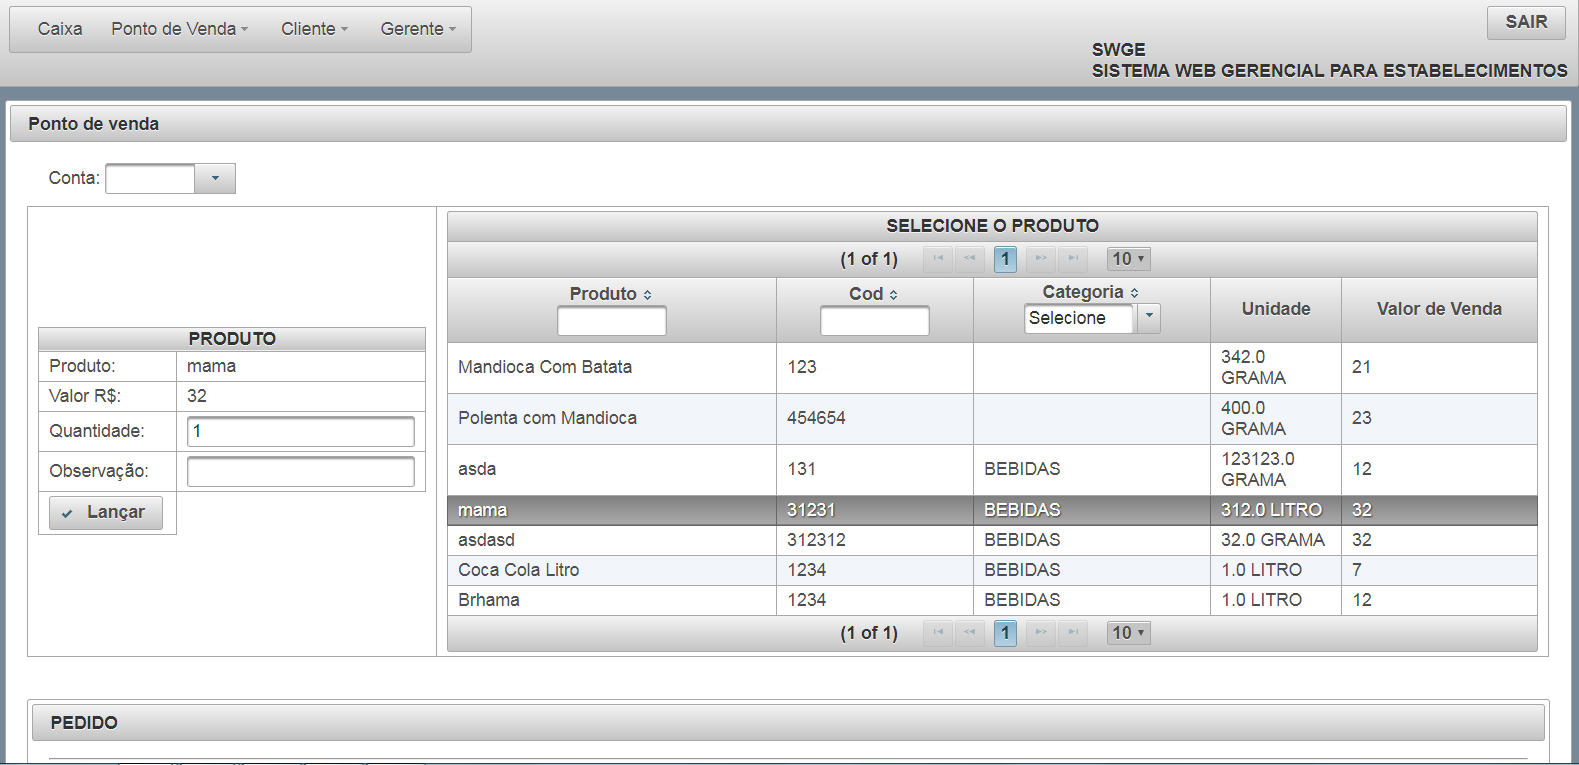Select the asdasd product row
The width and height of the screenshot is (1579, 765).
[992, 540]
